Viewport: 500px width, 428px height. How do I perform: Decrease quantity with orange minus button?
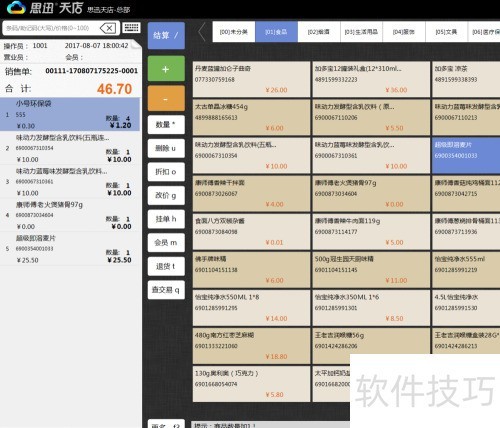[166, 98]
